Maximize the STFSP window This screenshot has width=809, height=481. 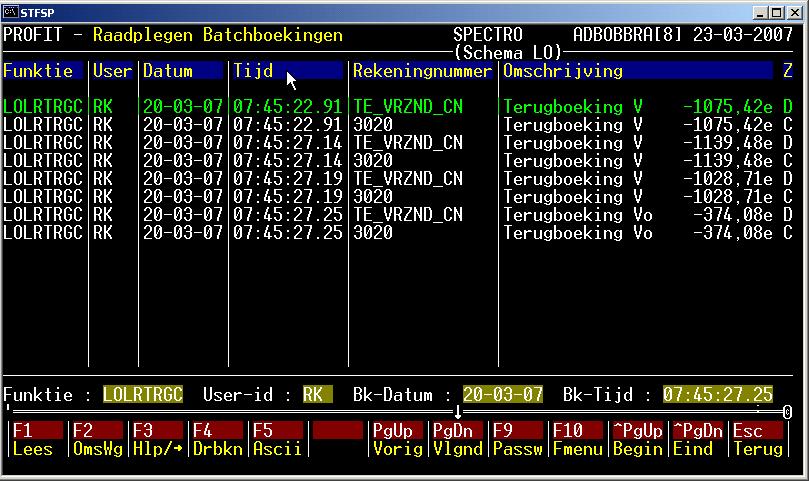pyautogui.click(x=776, y=12)
